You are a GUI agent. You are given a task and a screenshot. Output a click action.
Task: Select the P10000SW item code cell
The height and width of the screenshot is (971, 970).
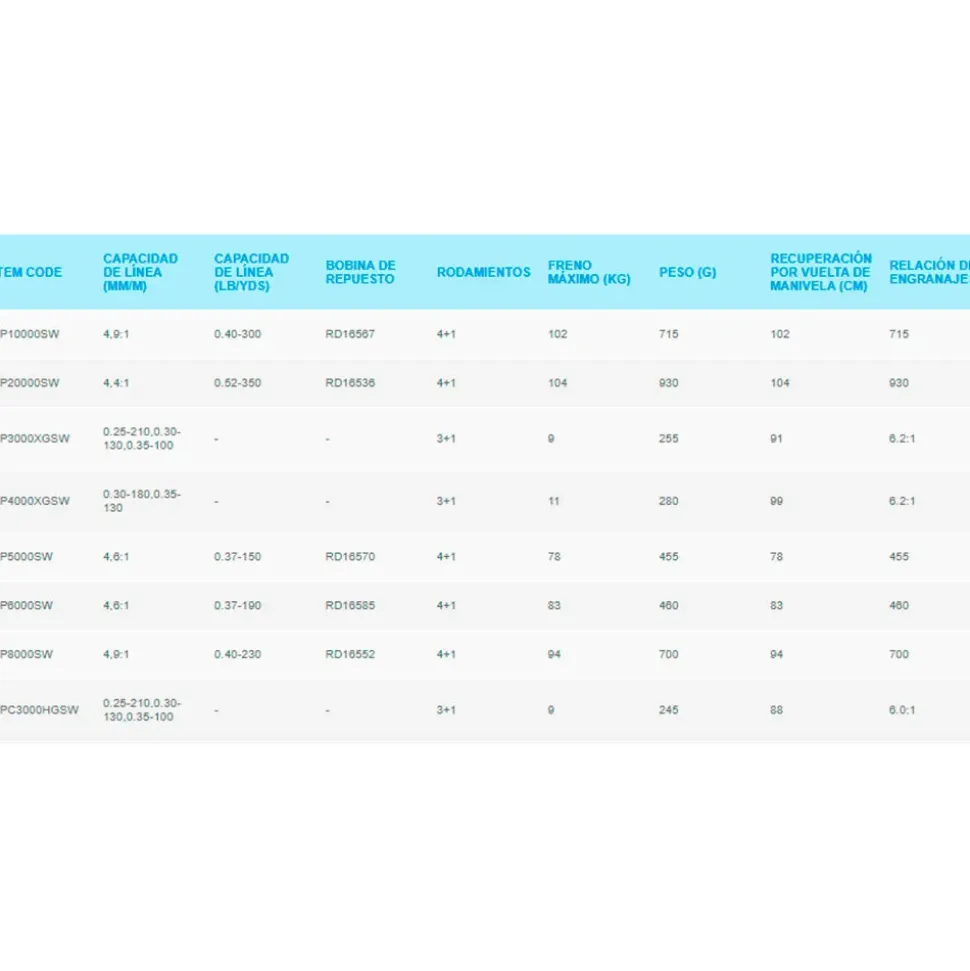pyautogui.click(x=30, y=334)
